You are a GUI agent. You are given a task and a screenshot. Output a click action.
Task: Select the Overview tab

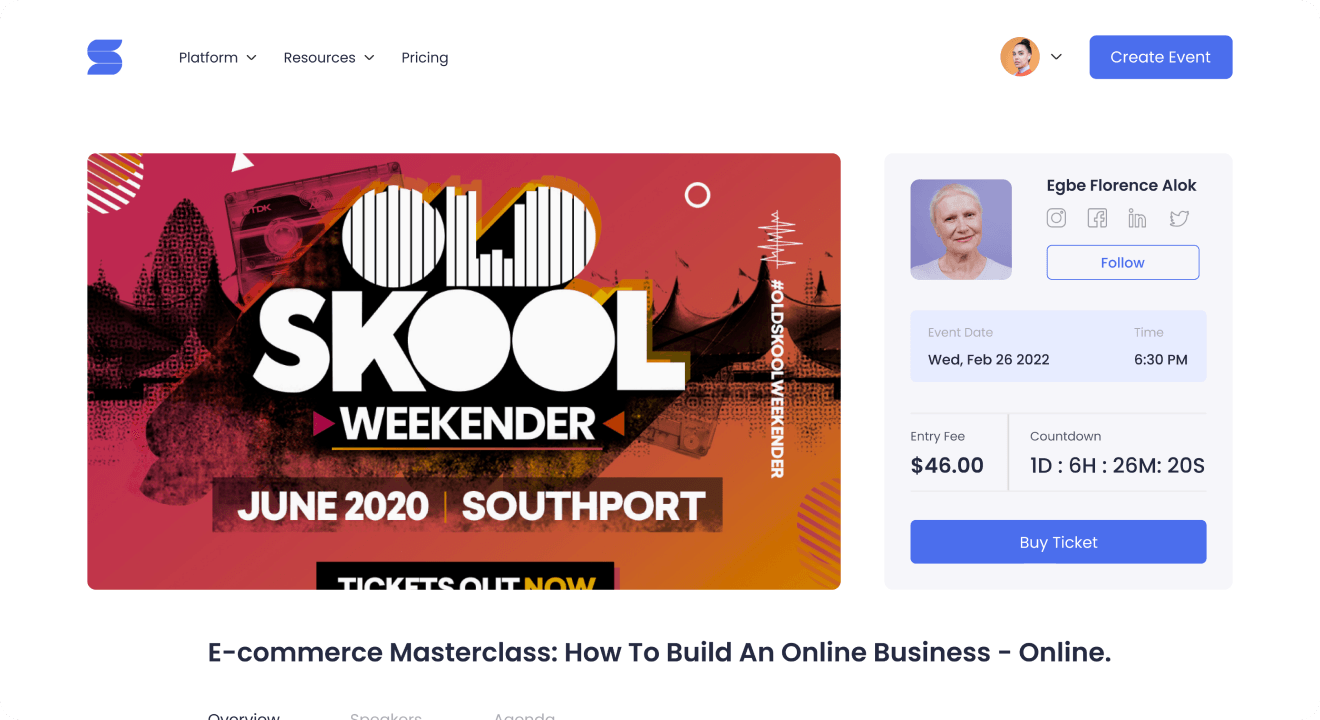point(244,715)
